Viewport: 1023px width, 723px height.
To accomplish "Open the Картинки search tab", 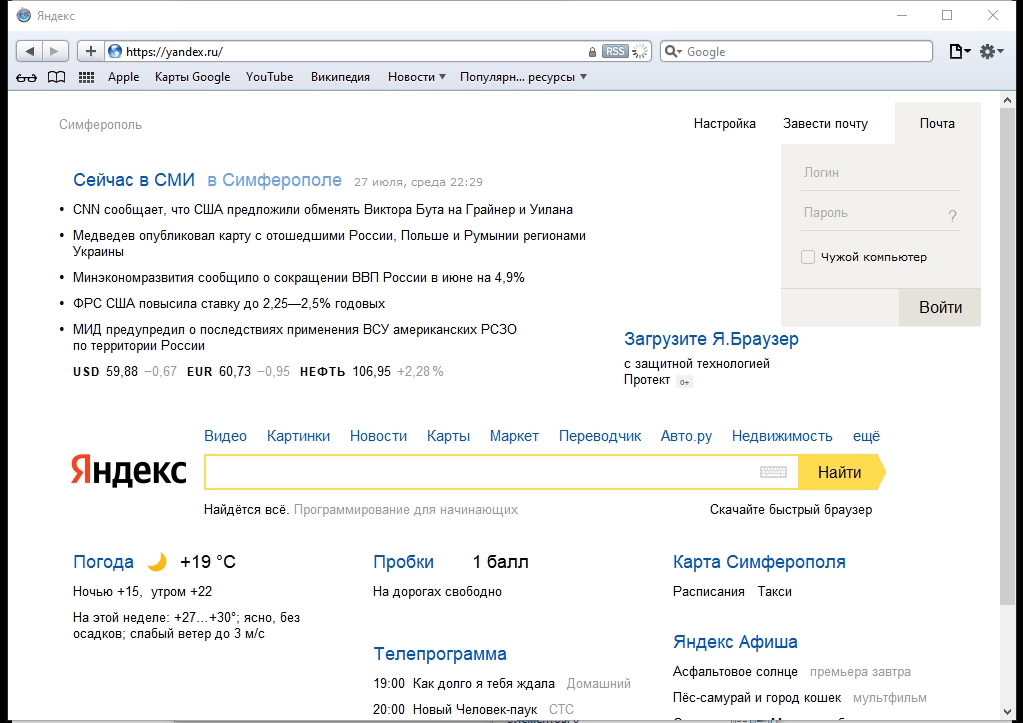I will tap(298, 436).
